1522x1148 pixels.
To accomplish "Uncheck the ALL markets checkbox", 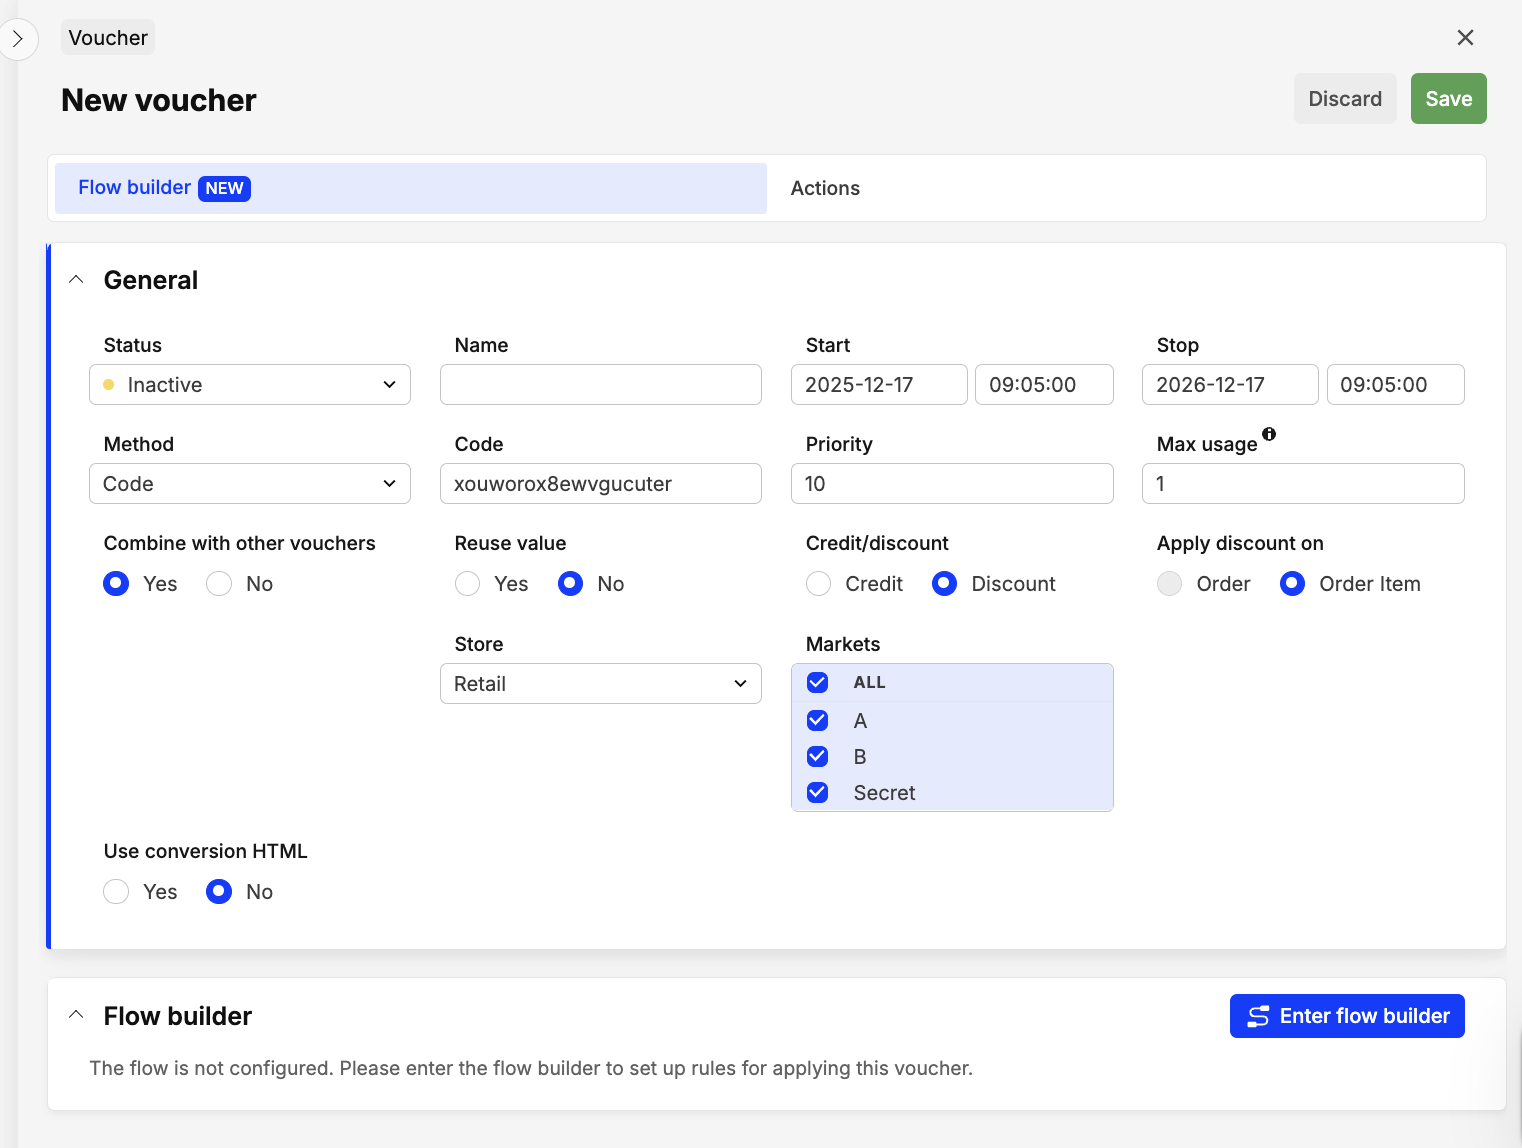I will click(817, 682).
